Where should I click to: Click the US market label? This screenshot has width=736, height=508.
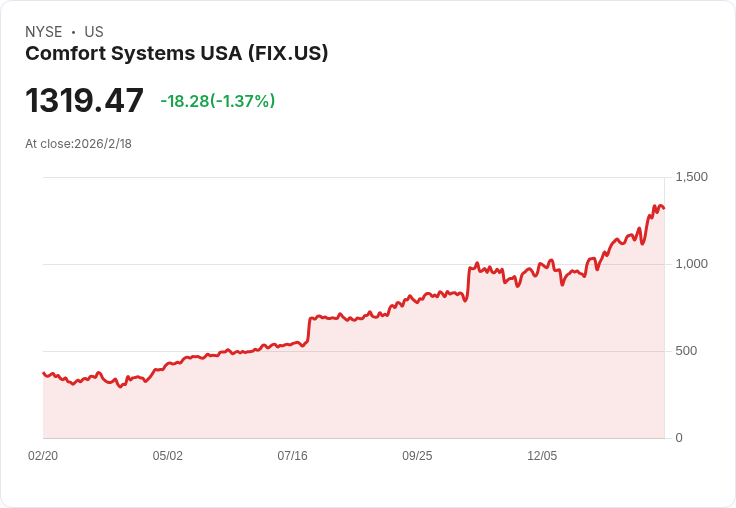click(94, 32)
